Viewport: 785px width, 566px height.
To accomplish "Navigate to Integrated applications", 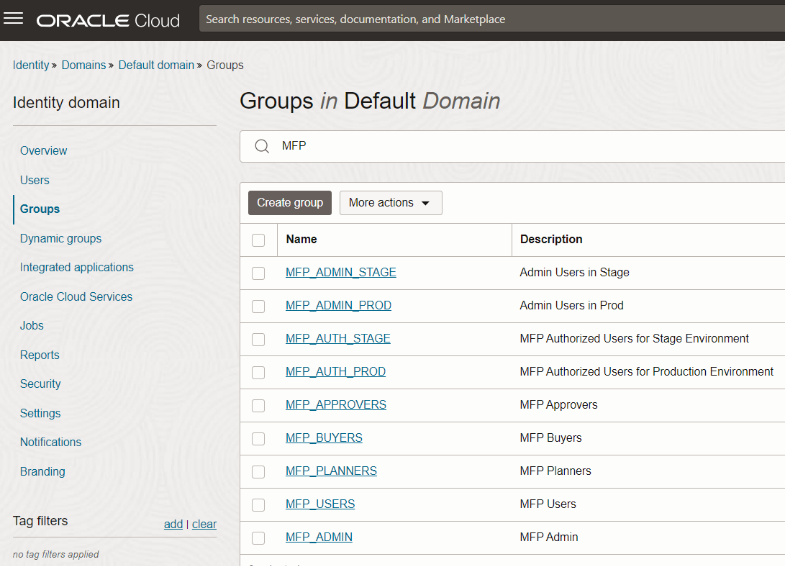I will pos(77,267).
